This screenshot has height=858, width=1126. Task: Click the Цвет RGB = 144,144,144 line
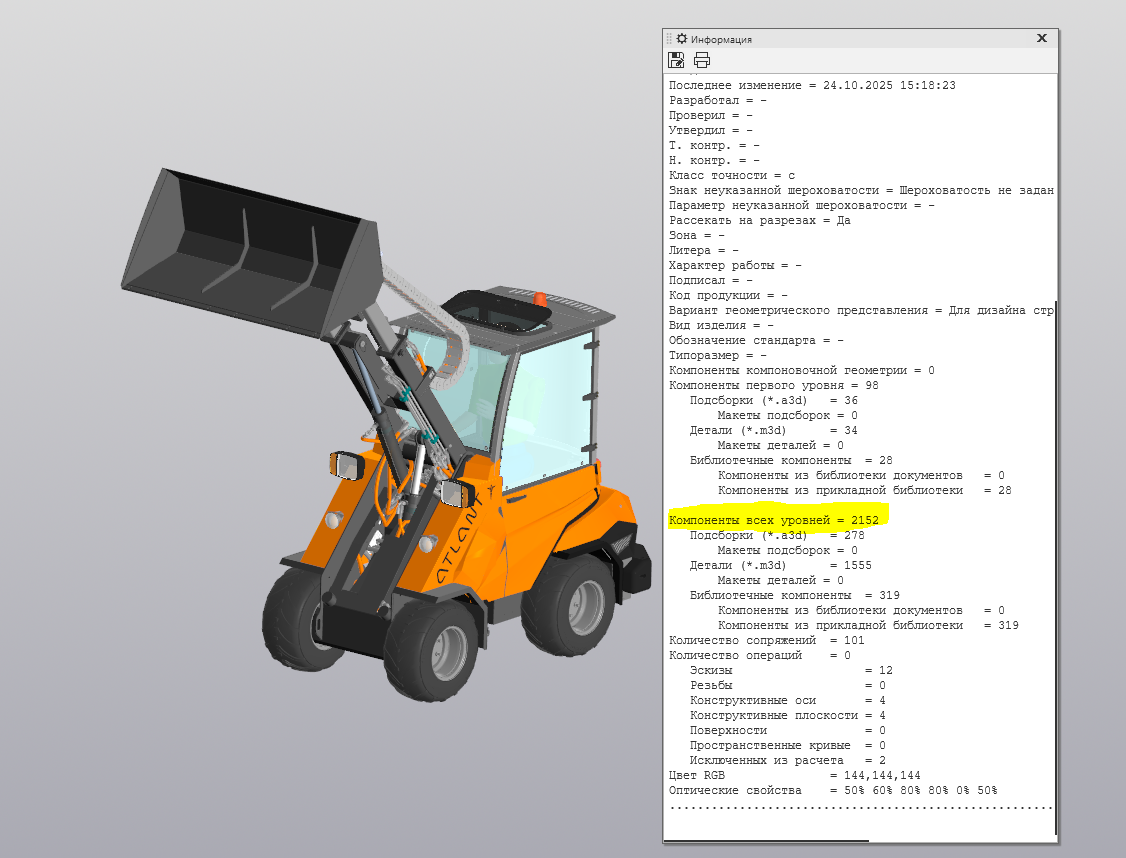794,775
